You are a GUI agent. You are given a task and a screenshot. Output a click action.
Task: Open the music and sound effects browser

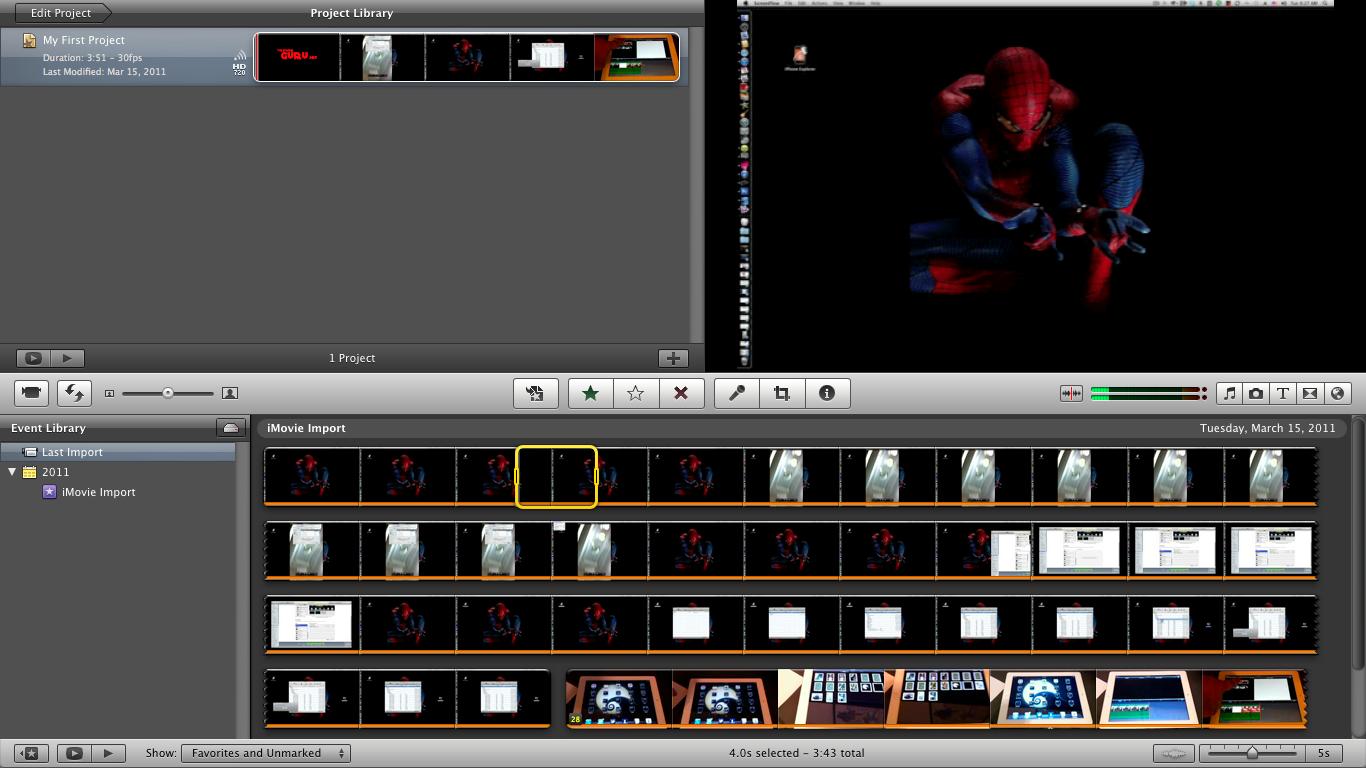[1230, 394]
